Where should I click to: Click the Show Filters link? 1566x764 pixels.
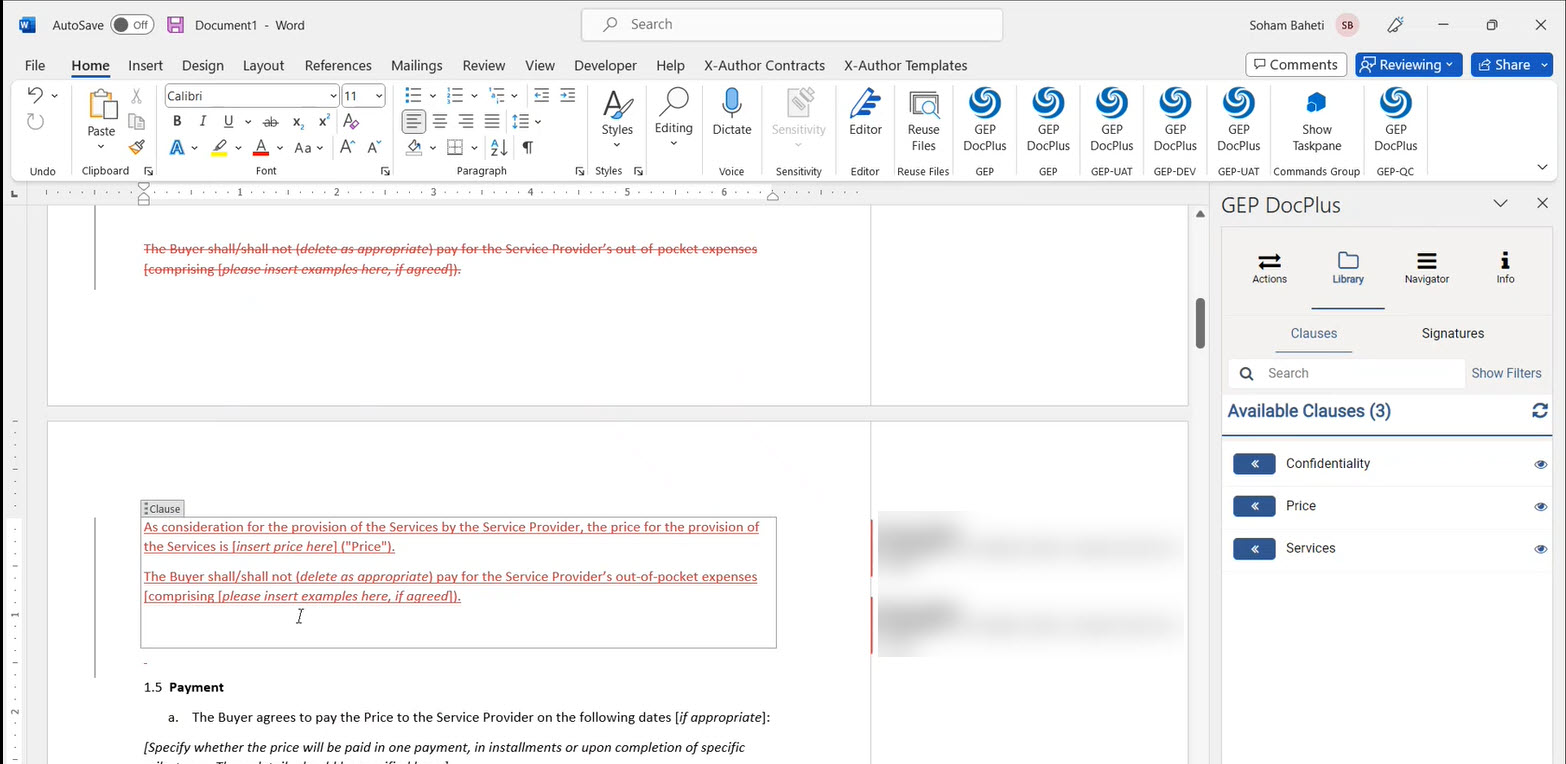1506,373
